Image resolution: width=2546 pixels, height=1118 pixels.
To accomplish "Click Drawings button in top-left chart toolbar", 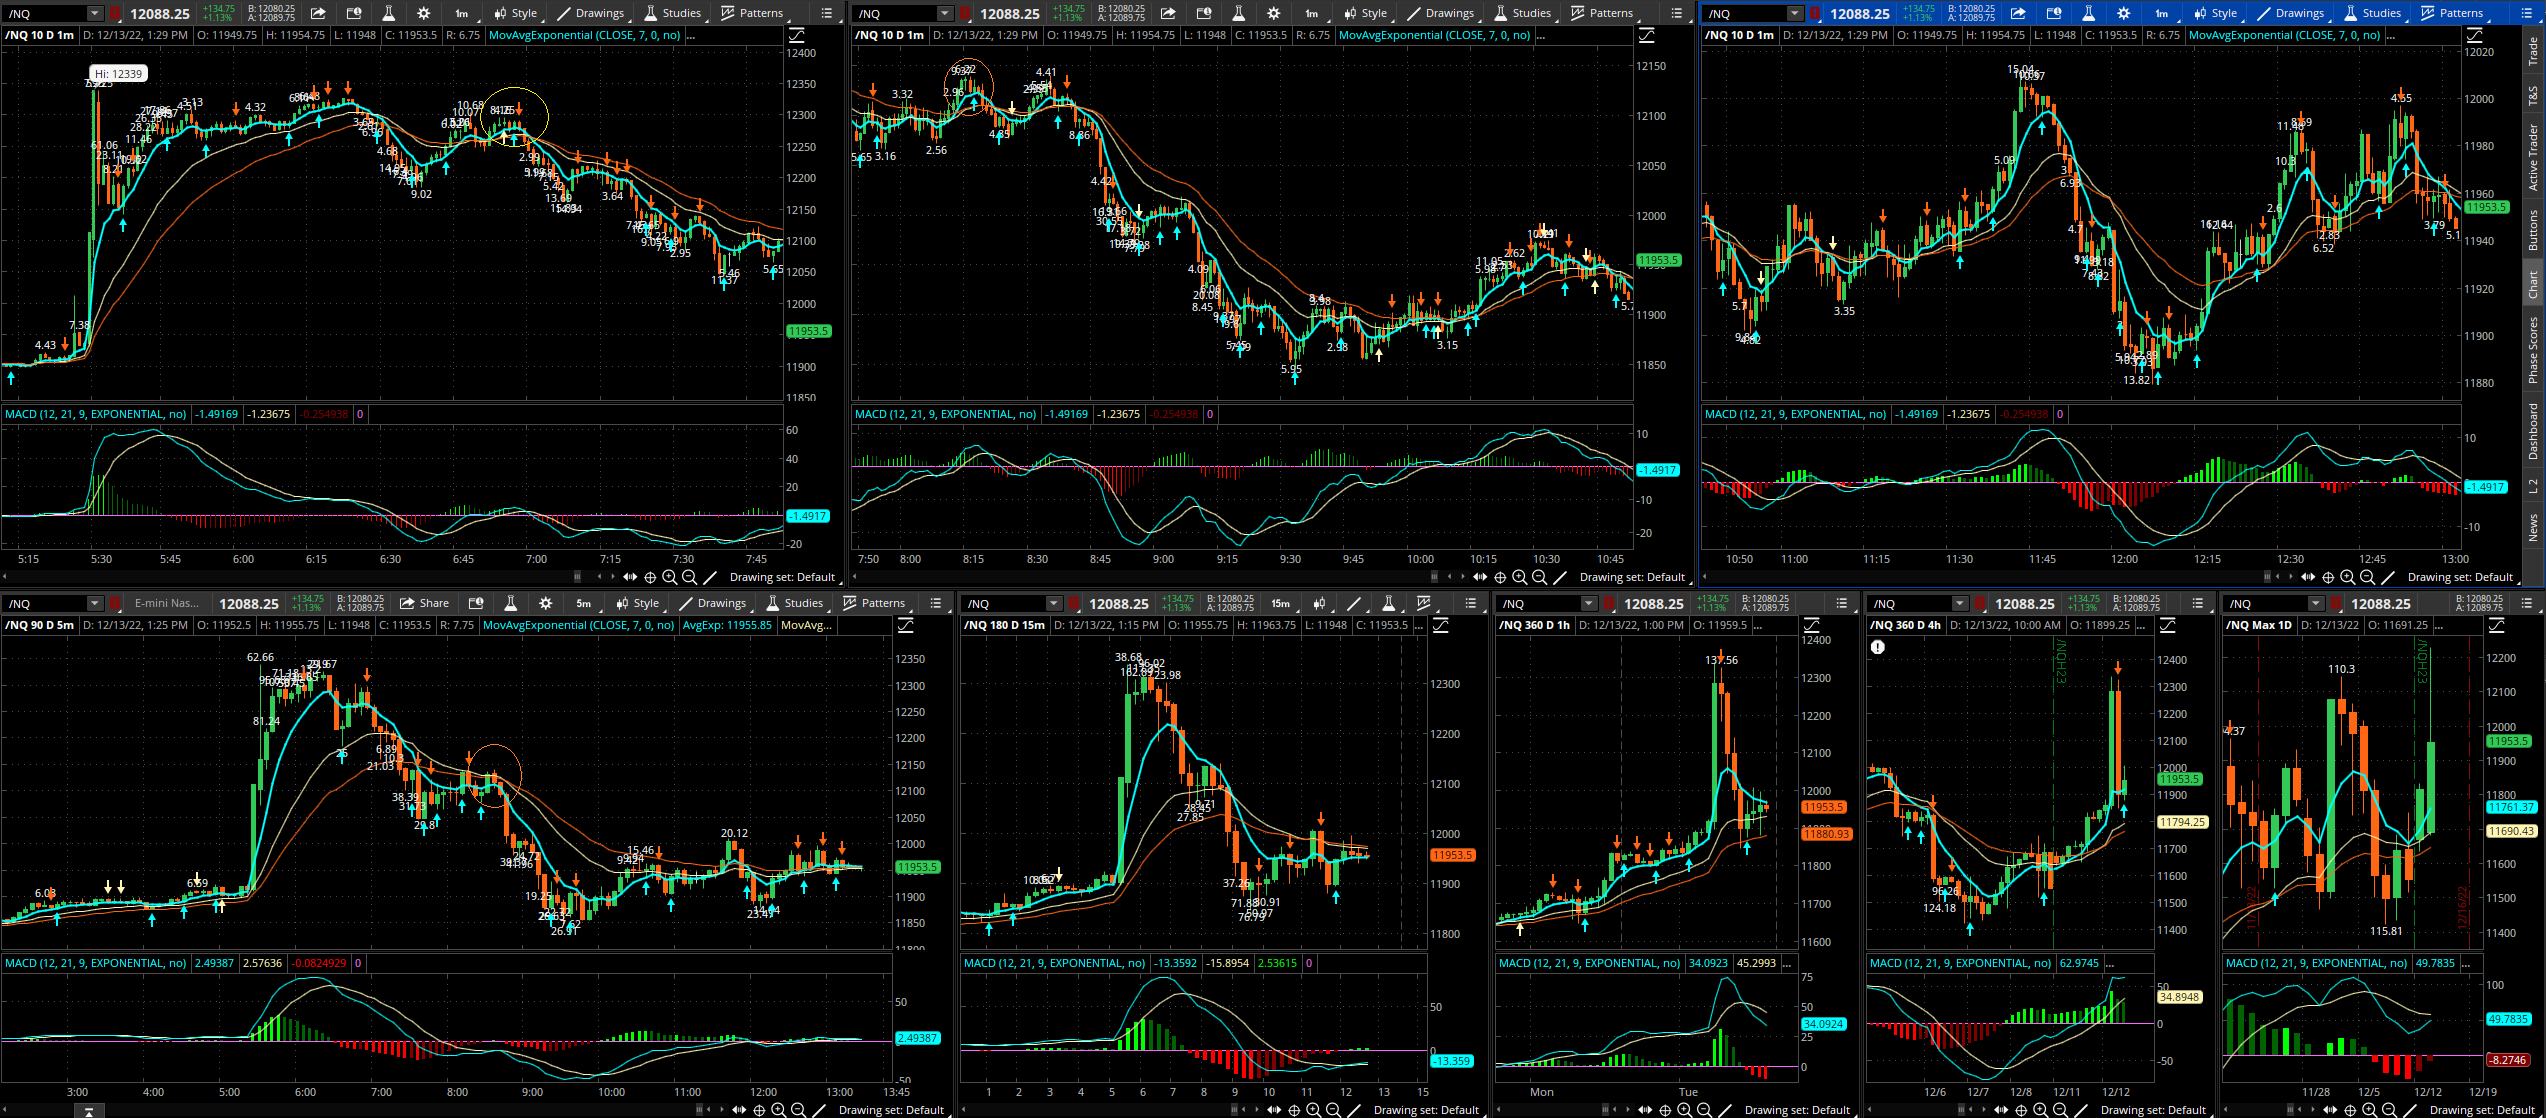I will coord(591,13).
